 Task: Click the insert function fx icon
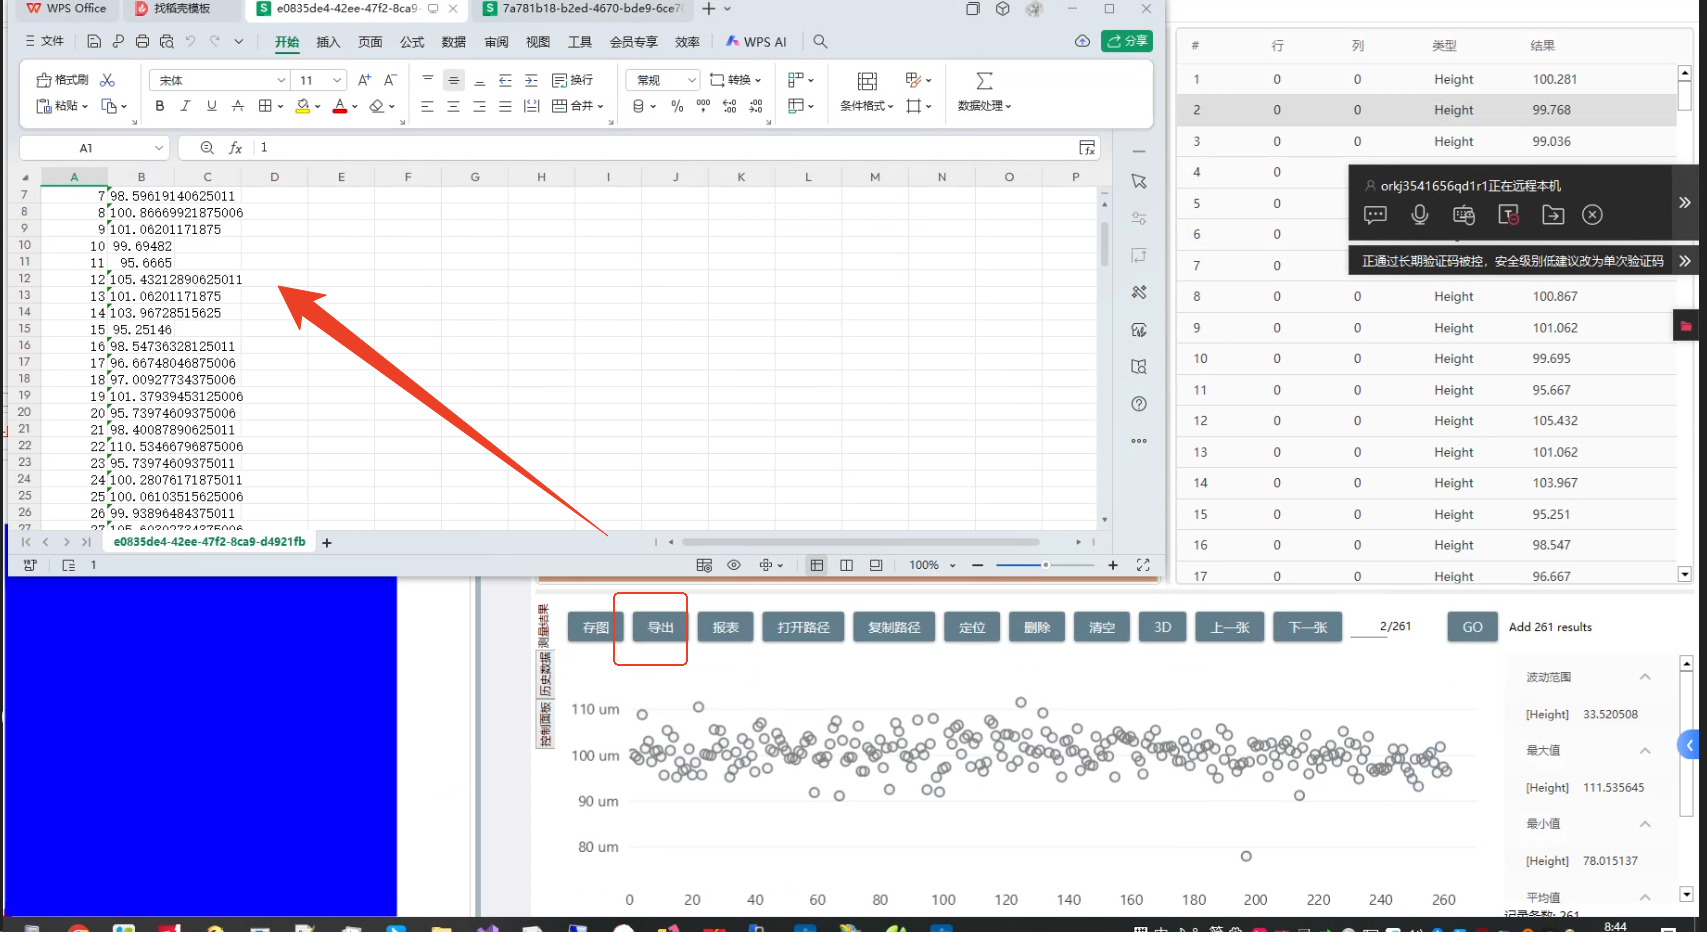pyautogui.click(x=235, y=148)
